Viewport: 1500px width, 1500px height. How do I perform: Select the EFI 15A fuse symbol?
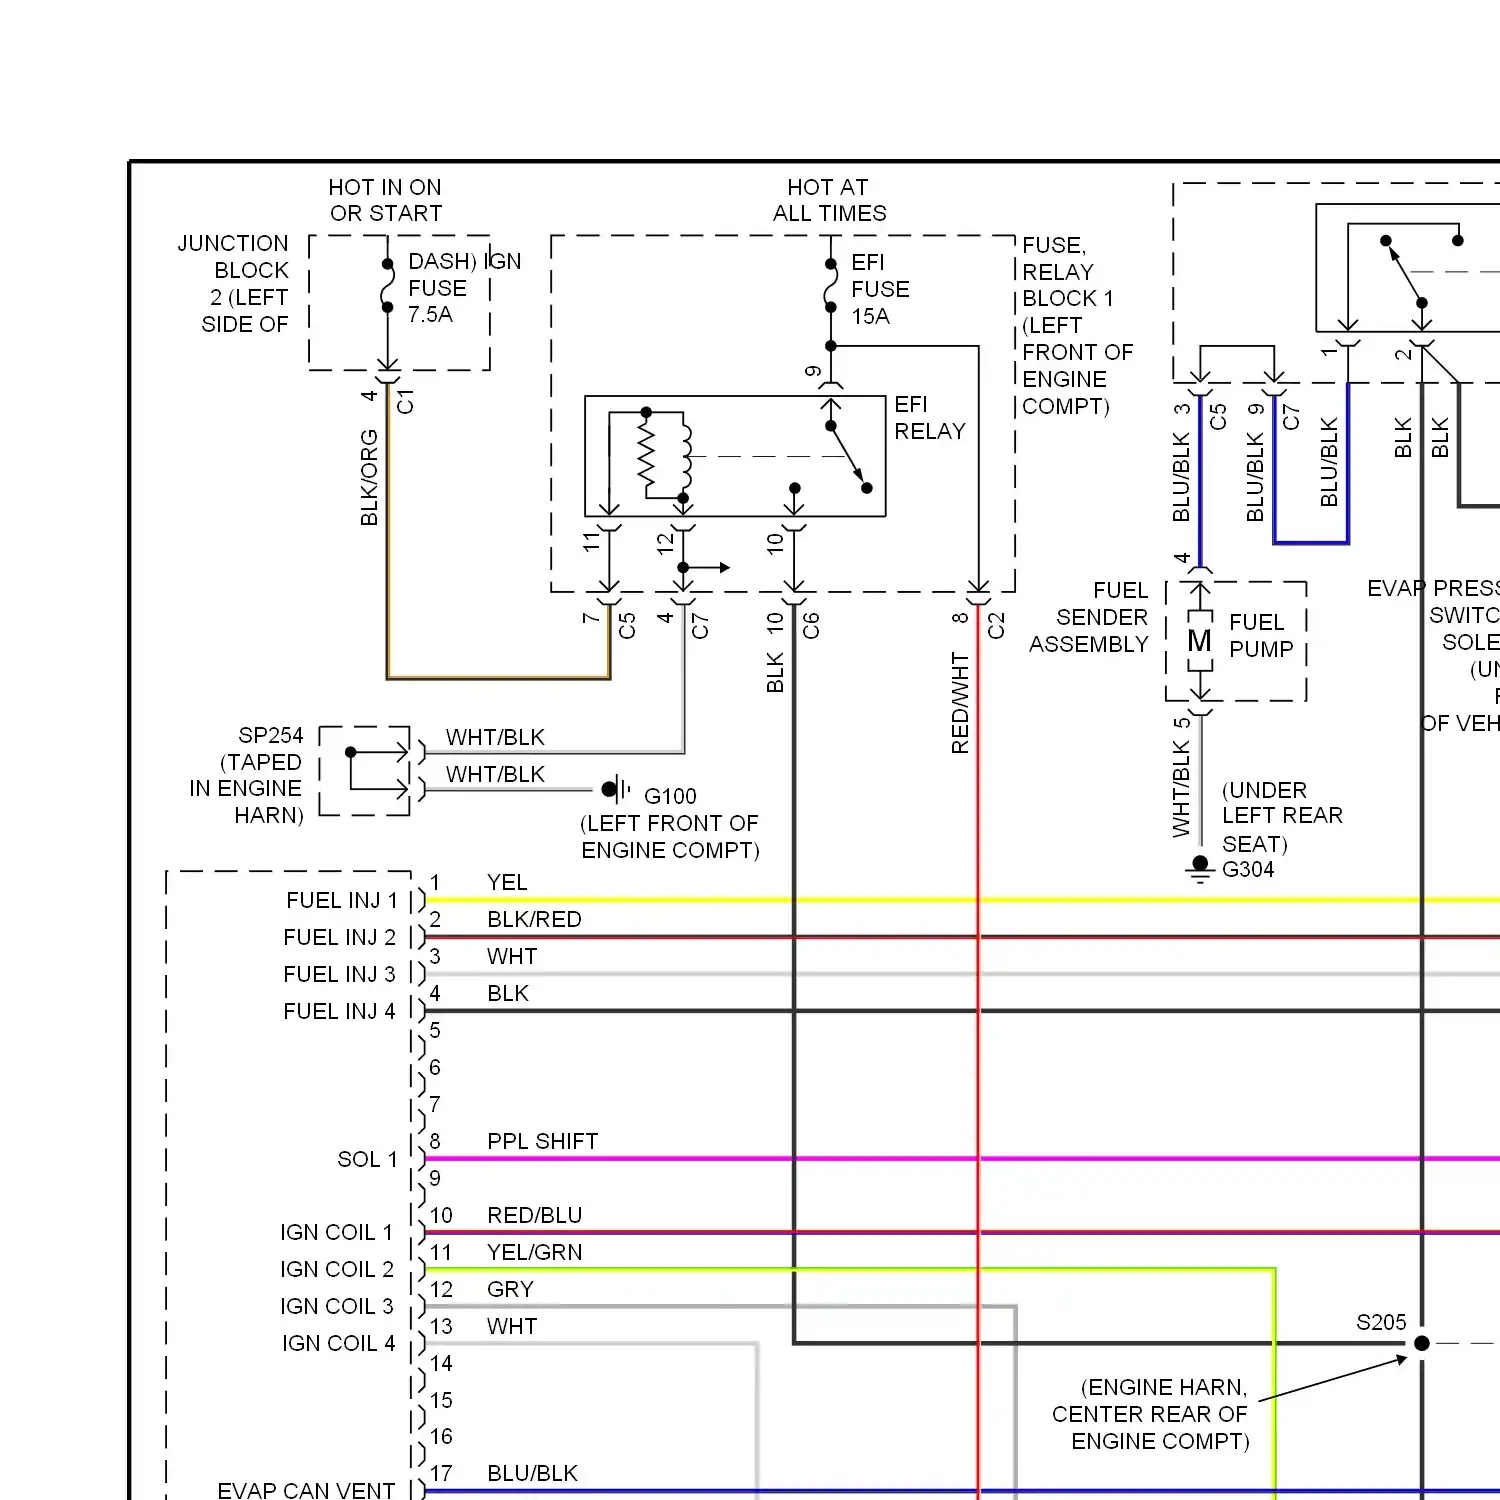pos(831,286)
